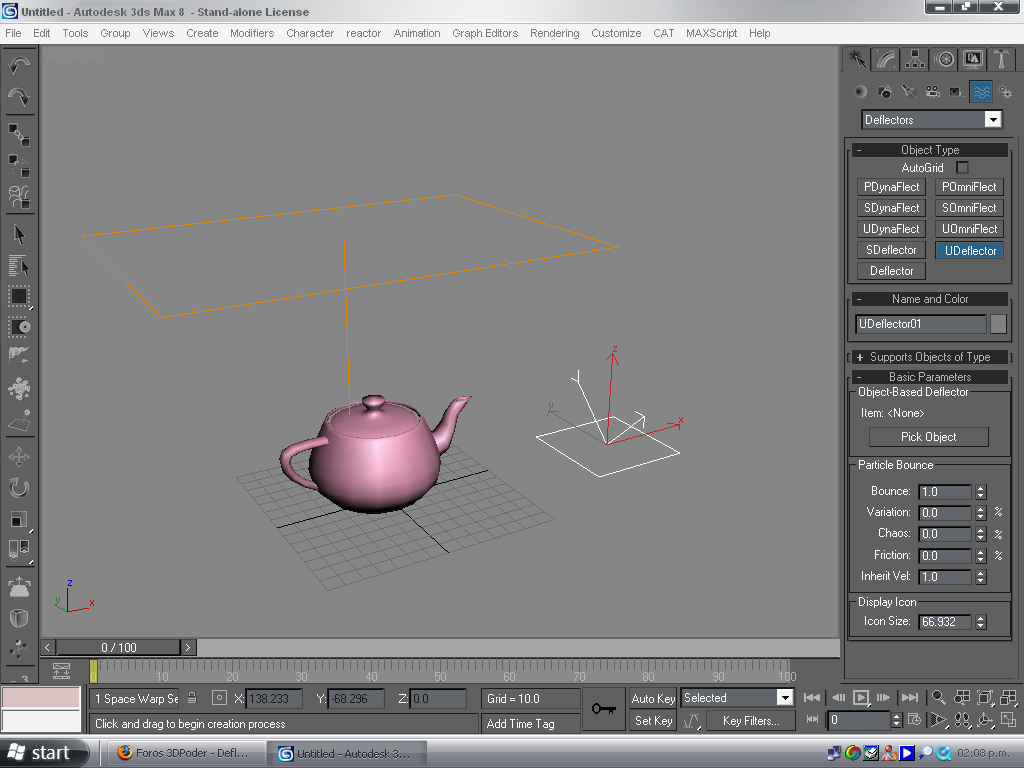The image size is (1024, 768).
Task: Activate the Select and Scale tool
Action: pyautogui.click(x=19, y=520)
